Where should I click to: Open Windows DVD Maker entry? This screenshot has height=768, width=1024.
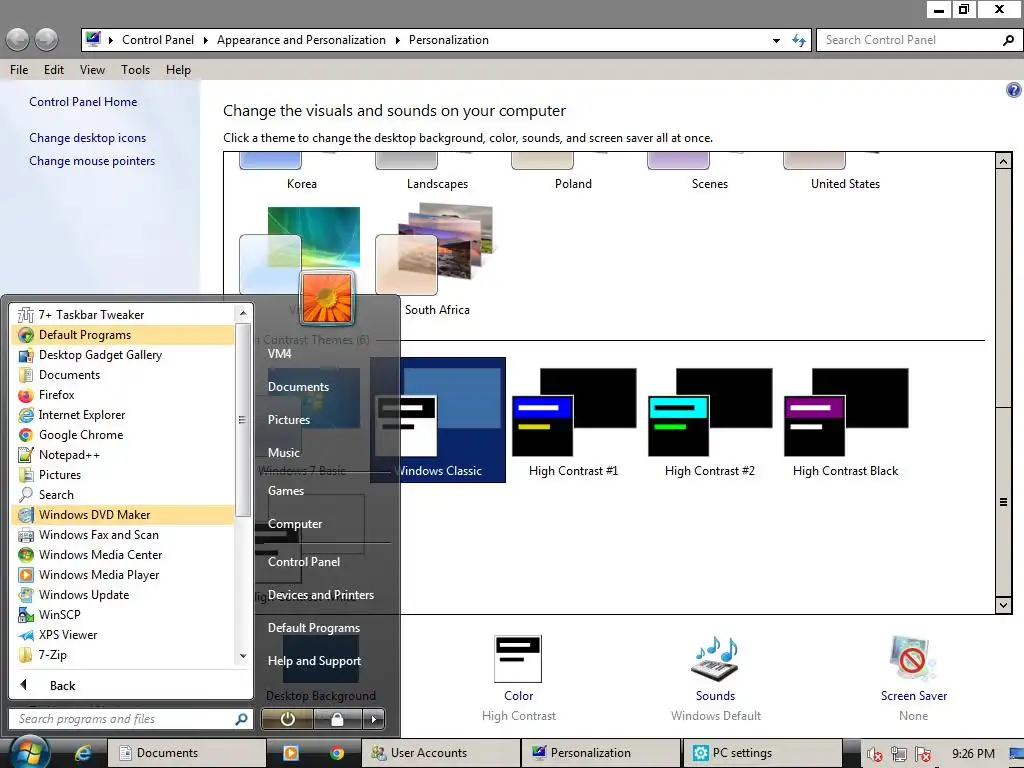click(x=122, y=515)
